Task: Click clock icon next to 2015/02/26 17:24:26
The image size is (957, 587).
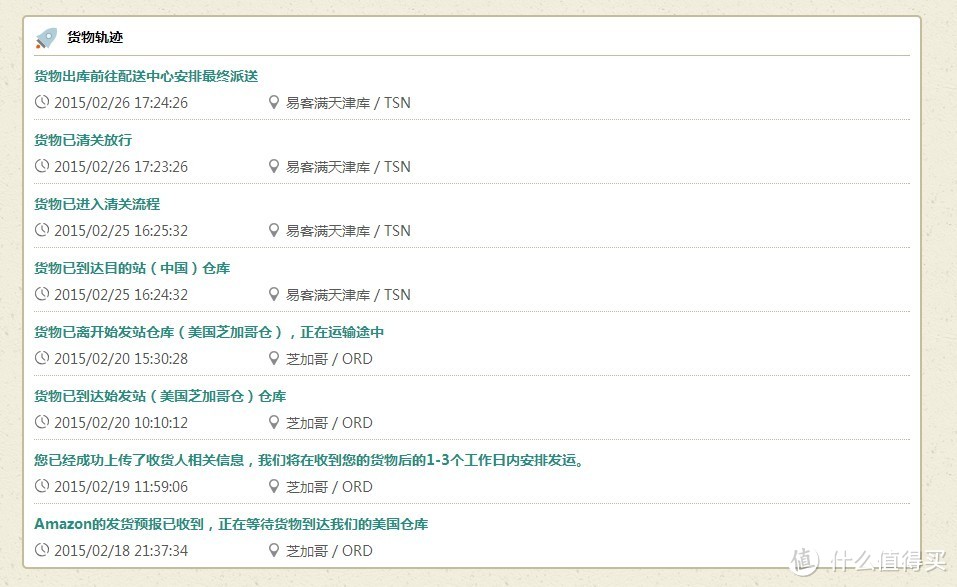Action: coord(42,102)
